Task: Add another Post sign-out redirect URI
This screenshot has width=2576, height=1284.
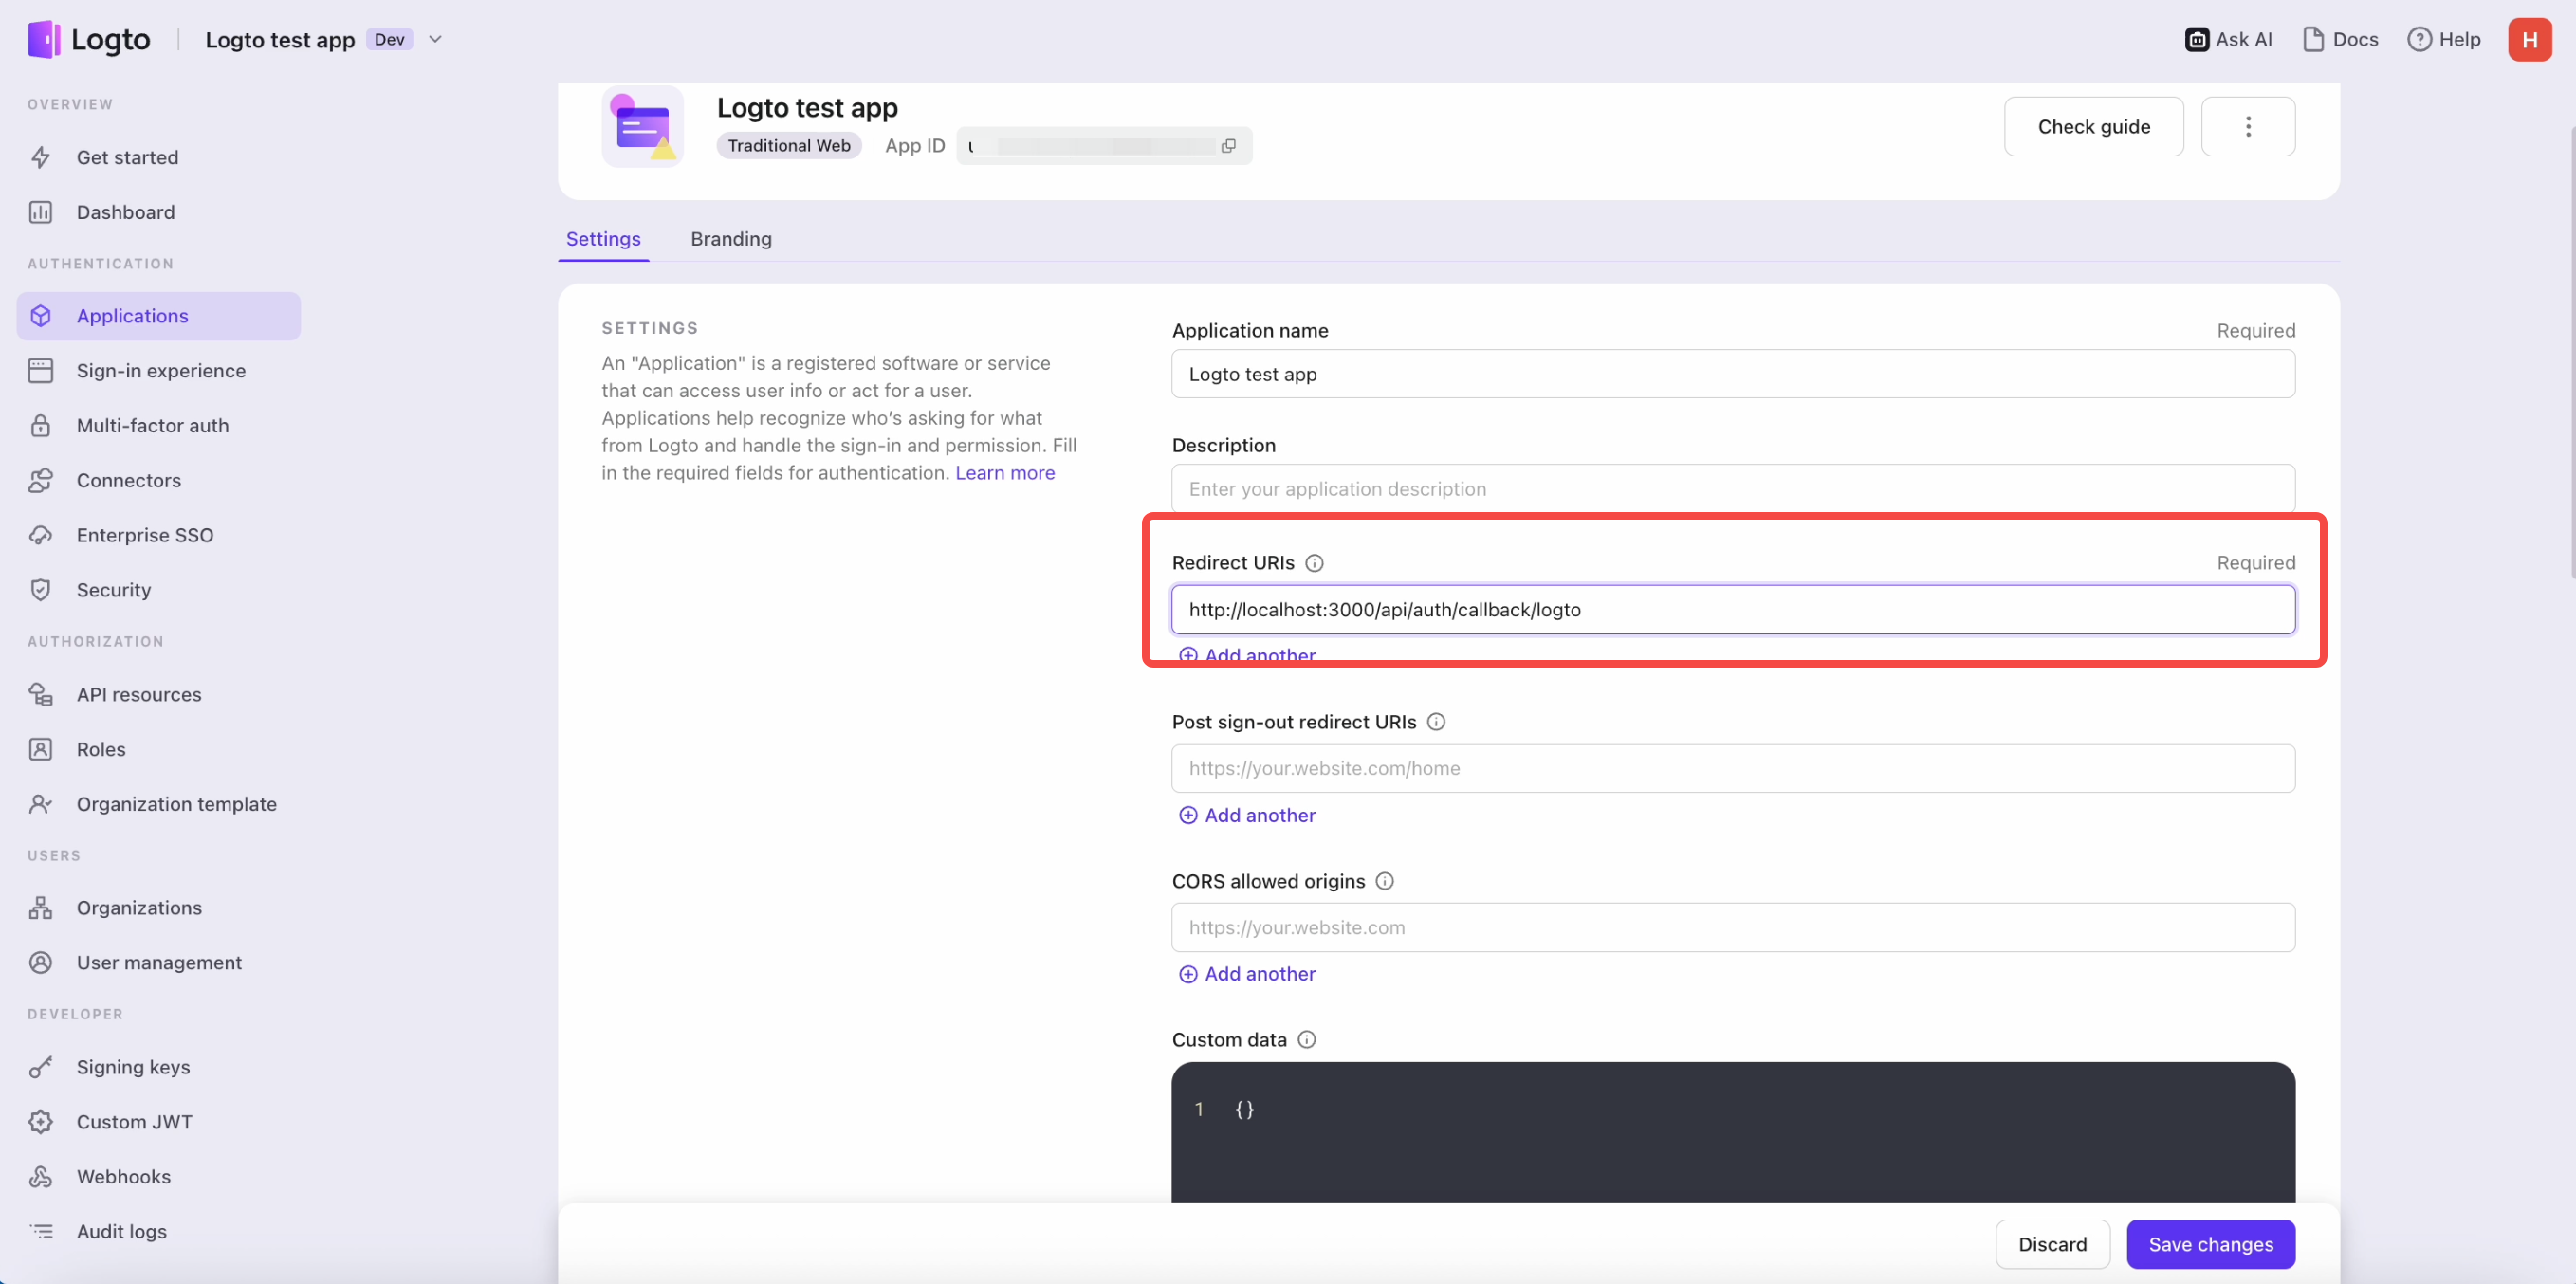Action: [1248, 815]
